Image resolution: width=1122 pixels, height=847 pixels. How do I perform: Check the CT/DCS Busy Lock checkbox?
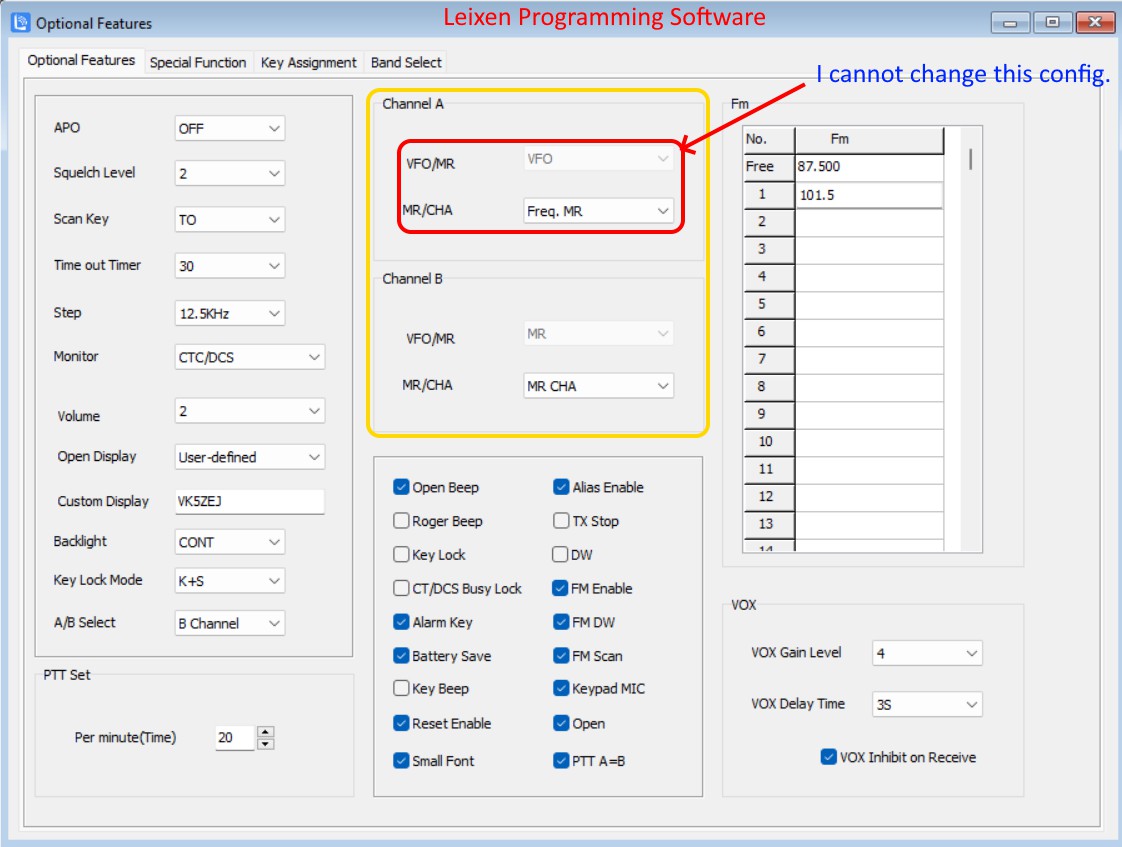401,588
